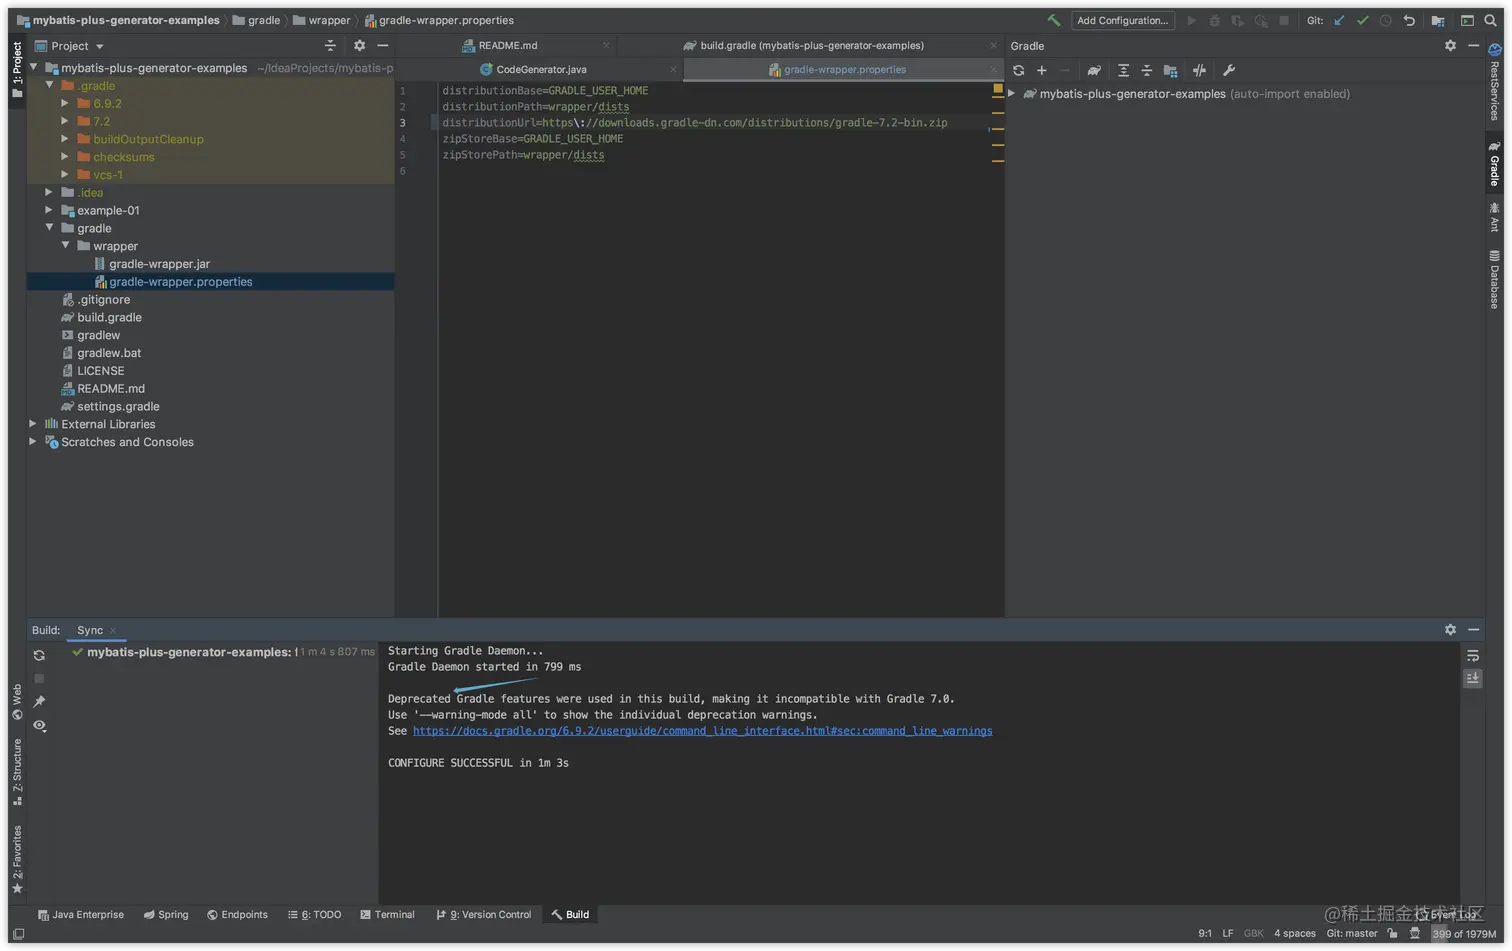Expand the example-01 folder in the Project tree
Screen dimensions: 1512x951
click(x=48, y=210)
